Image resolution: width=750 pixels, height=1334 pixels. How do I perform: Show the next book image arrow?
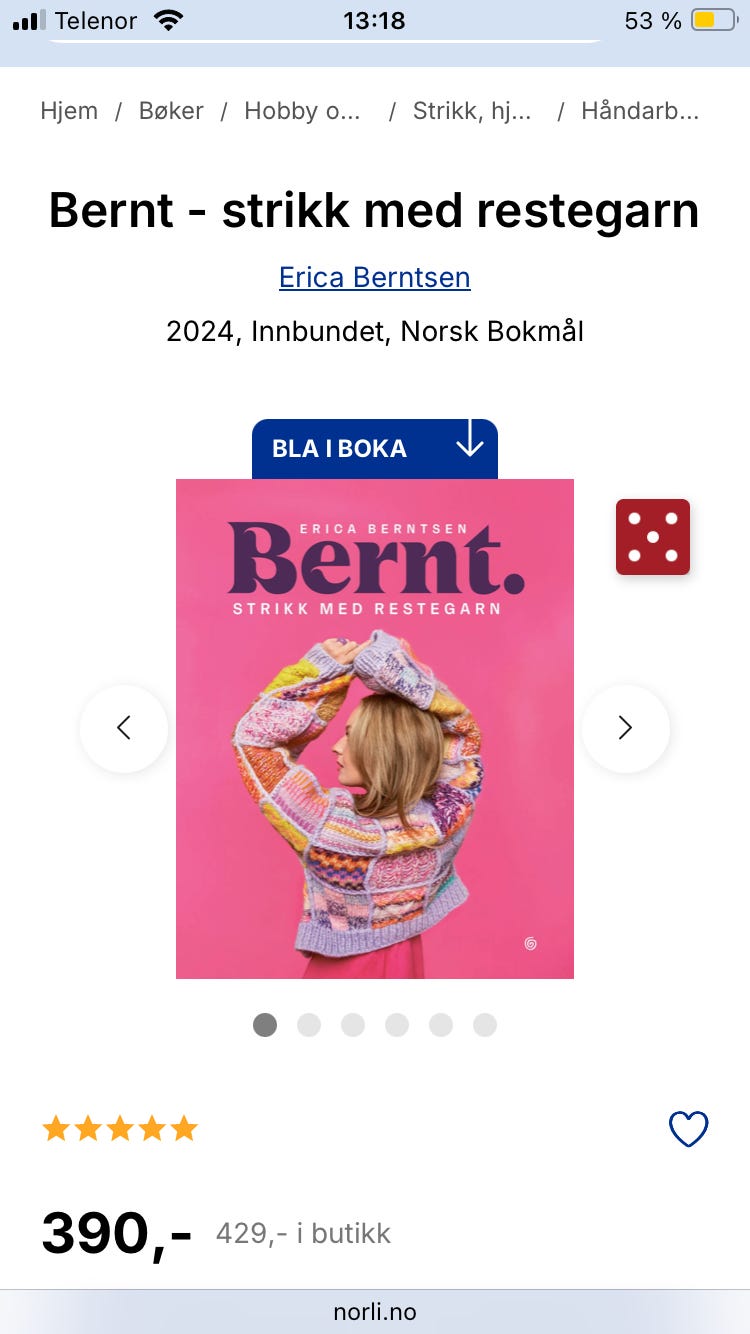click(625, 728)
